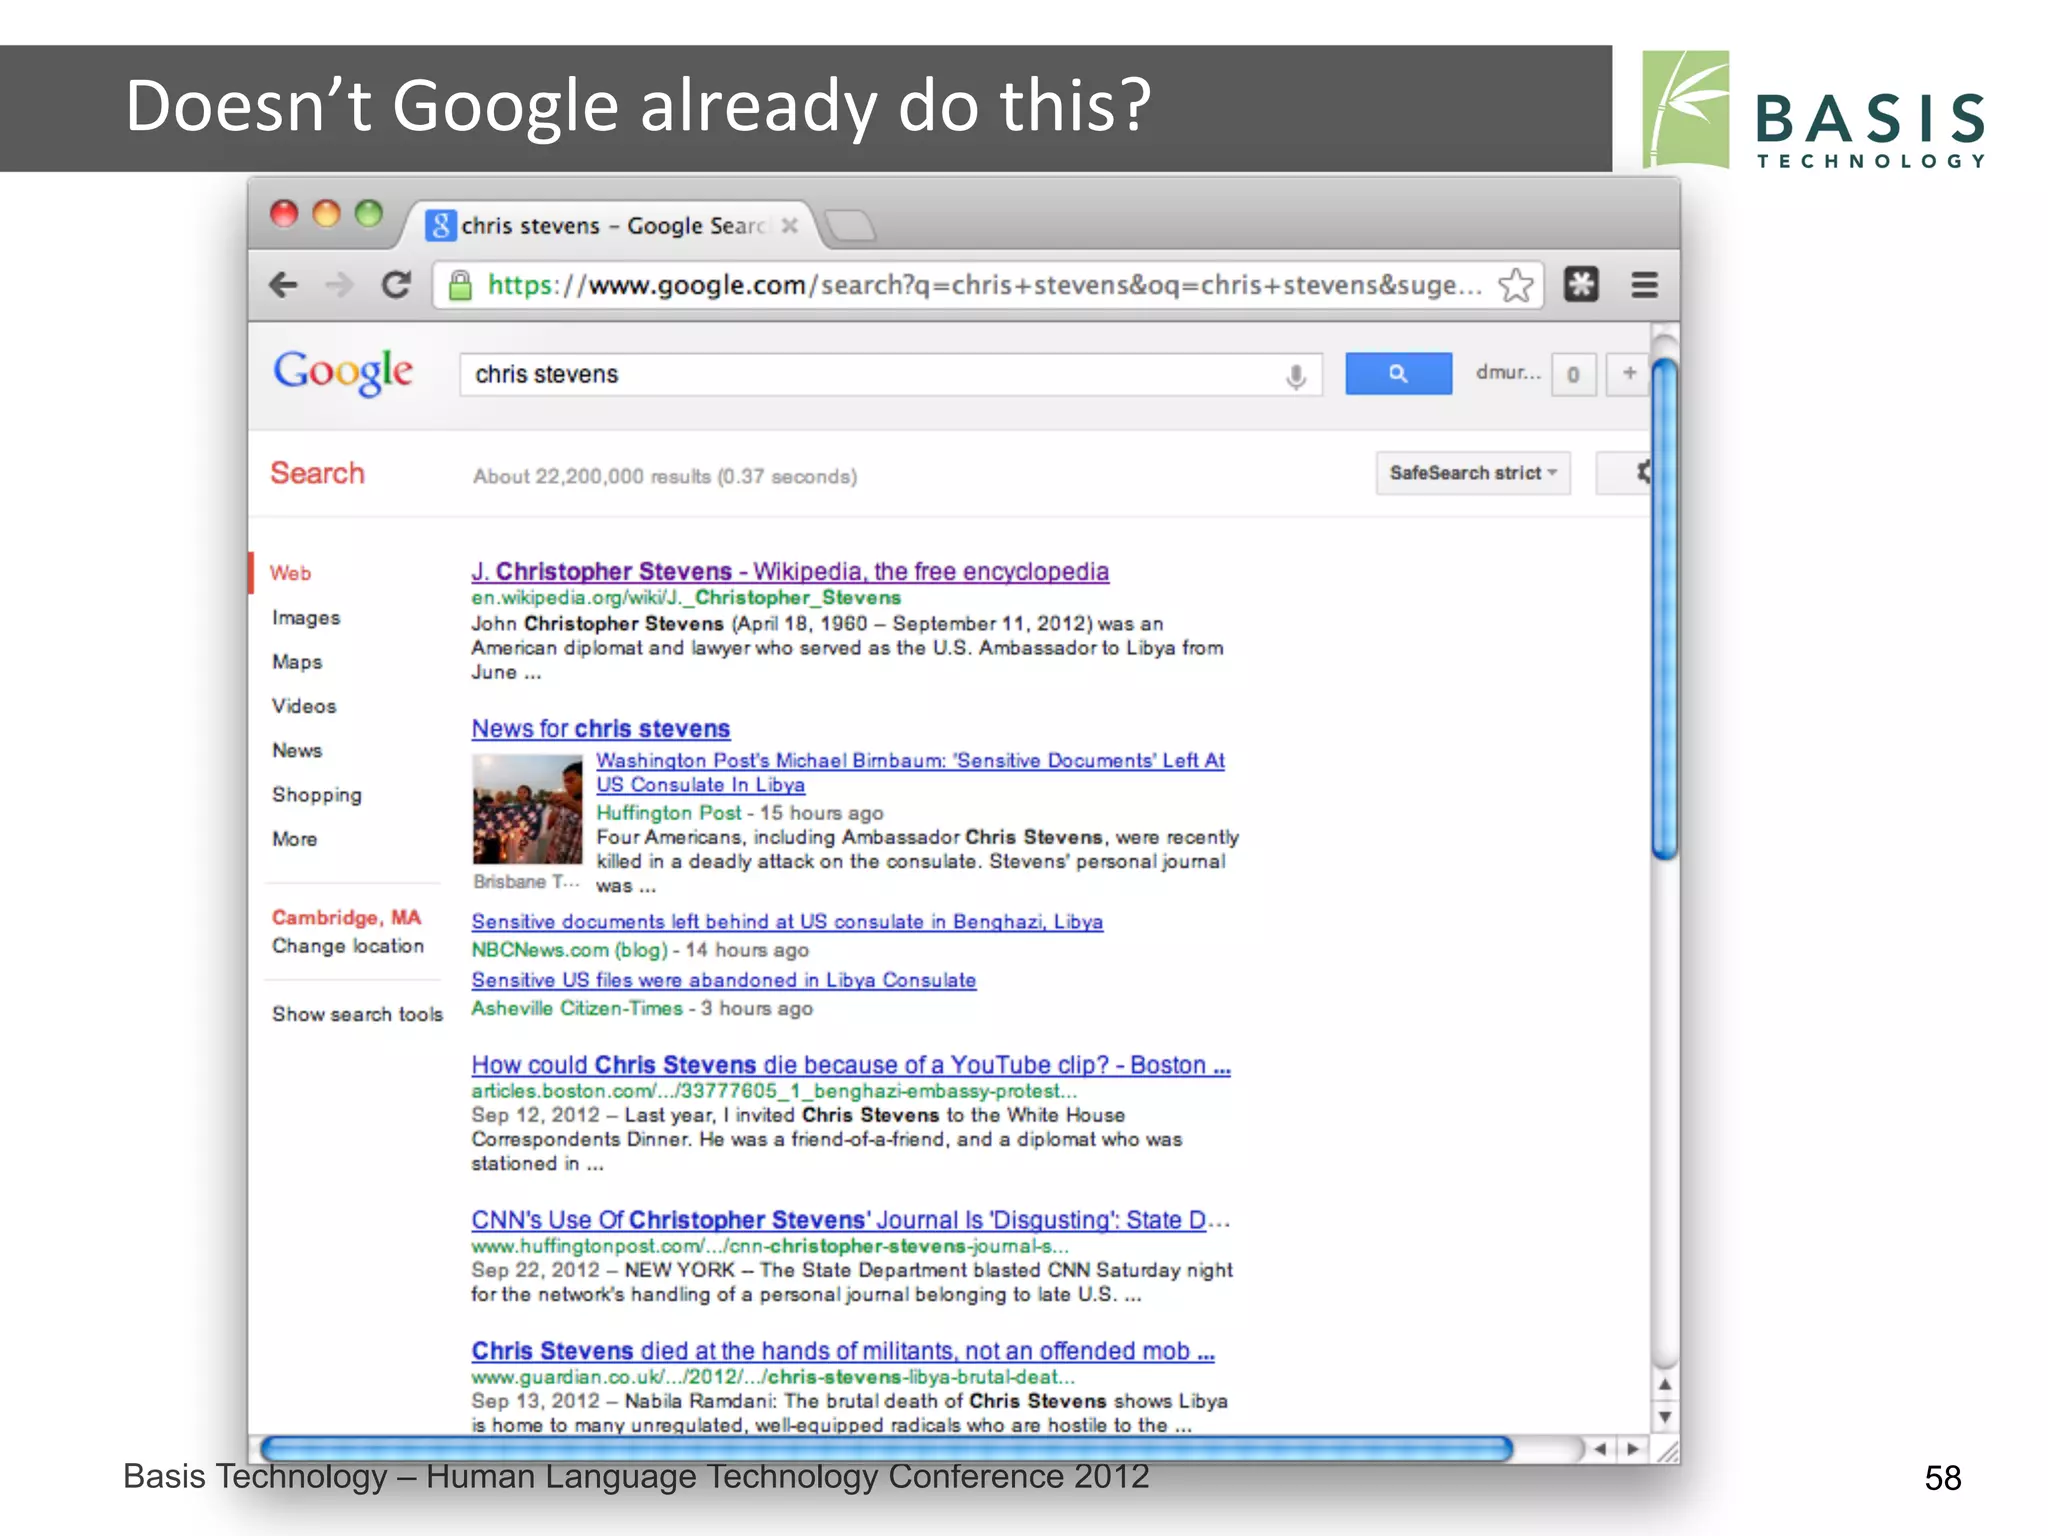Open How could Chris Stevens die link
Screen dimensions: 2048x1536
(x=851, y=1065)
